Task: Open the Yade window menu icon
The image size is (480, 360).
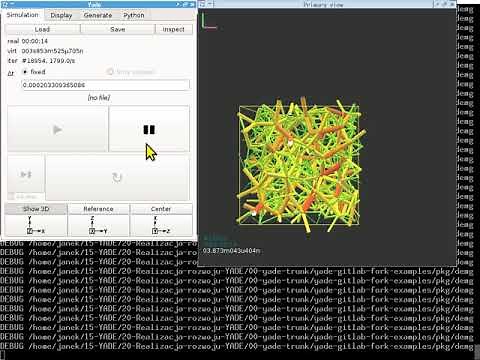Action: click(x=4, y=4)
